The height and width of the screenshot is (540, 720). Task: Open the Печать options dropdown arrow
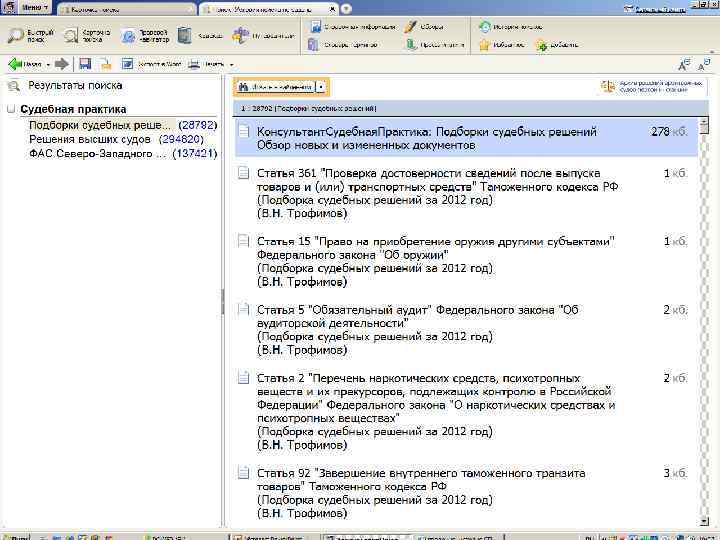[231, 65]
